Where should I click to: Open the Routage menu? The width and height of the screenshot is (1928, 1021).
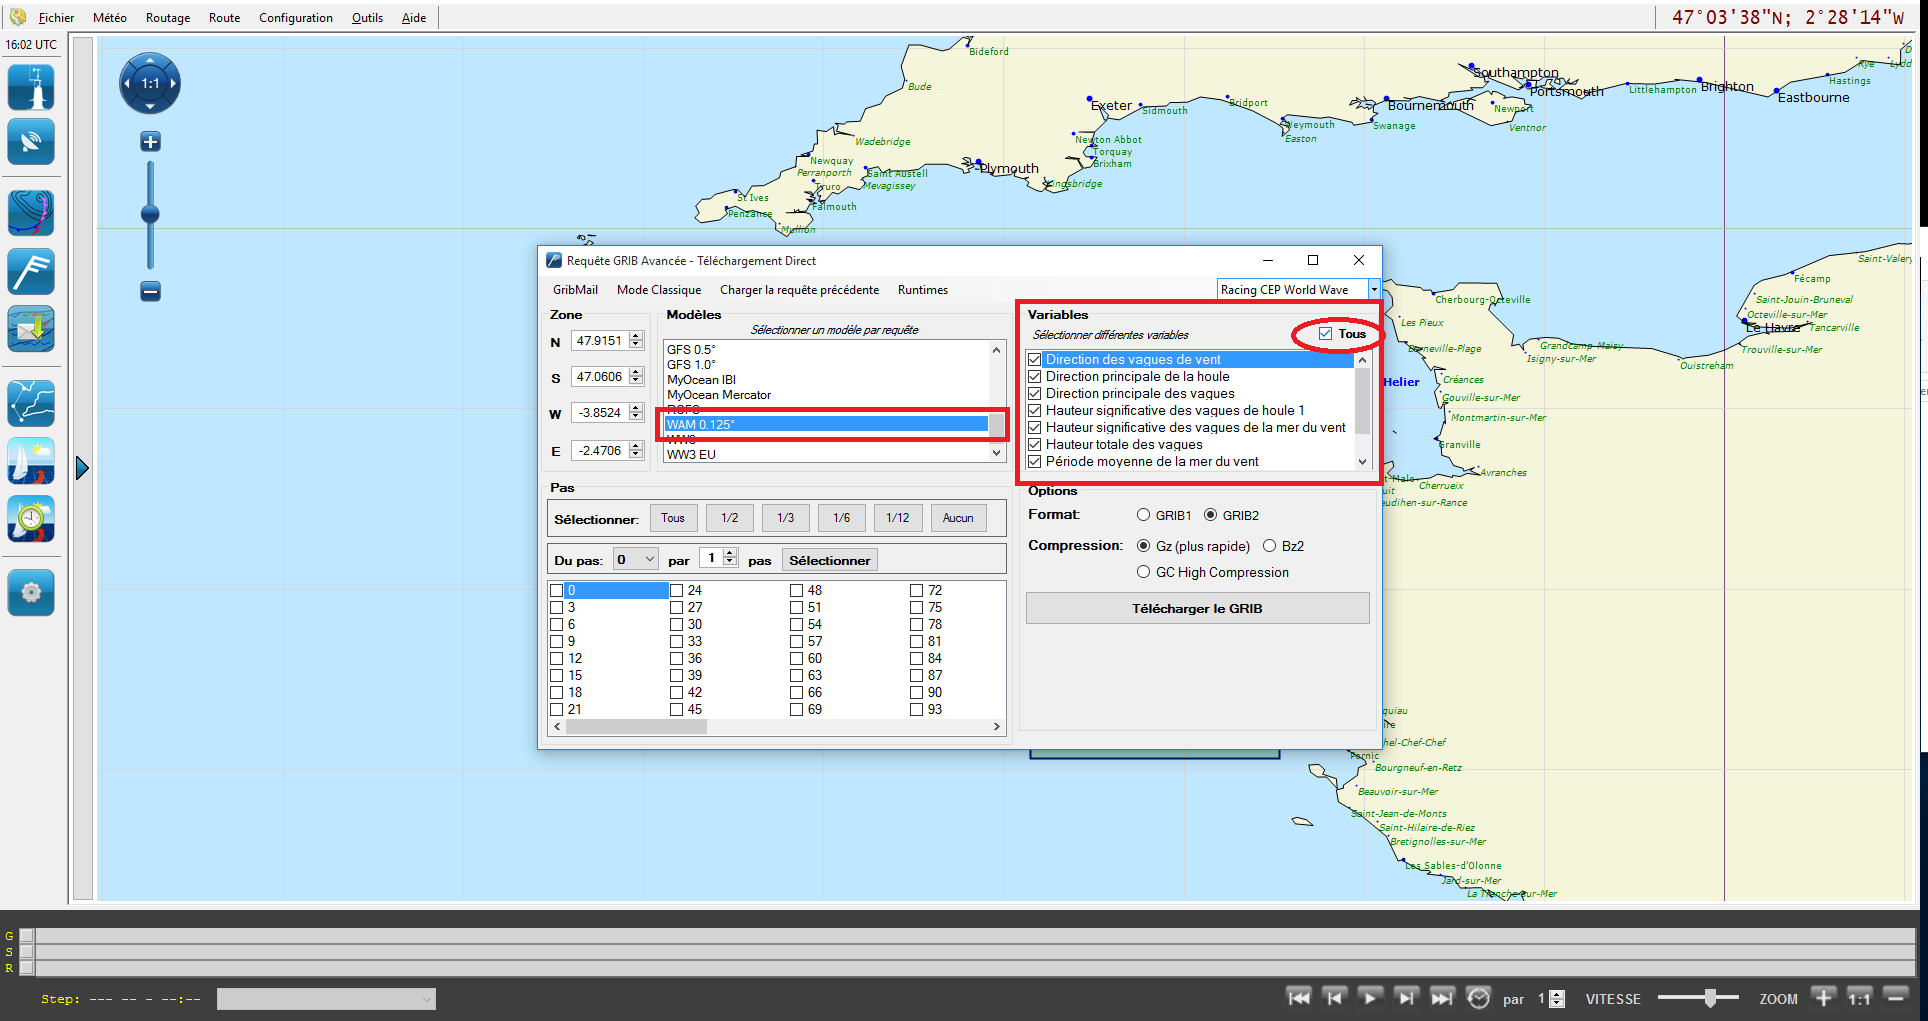point(167,18)
